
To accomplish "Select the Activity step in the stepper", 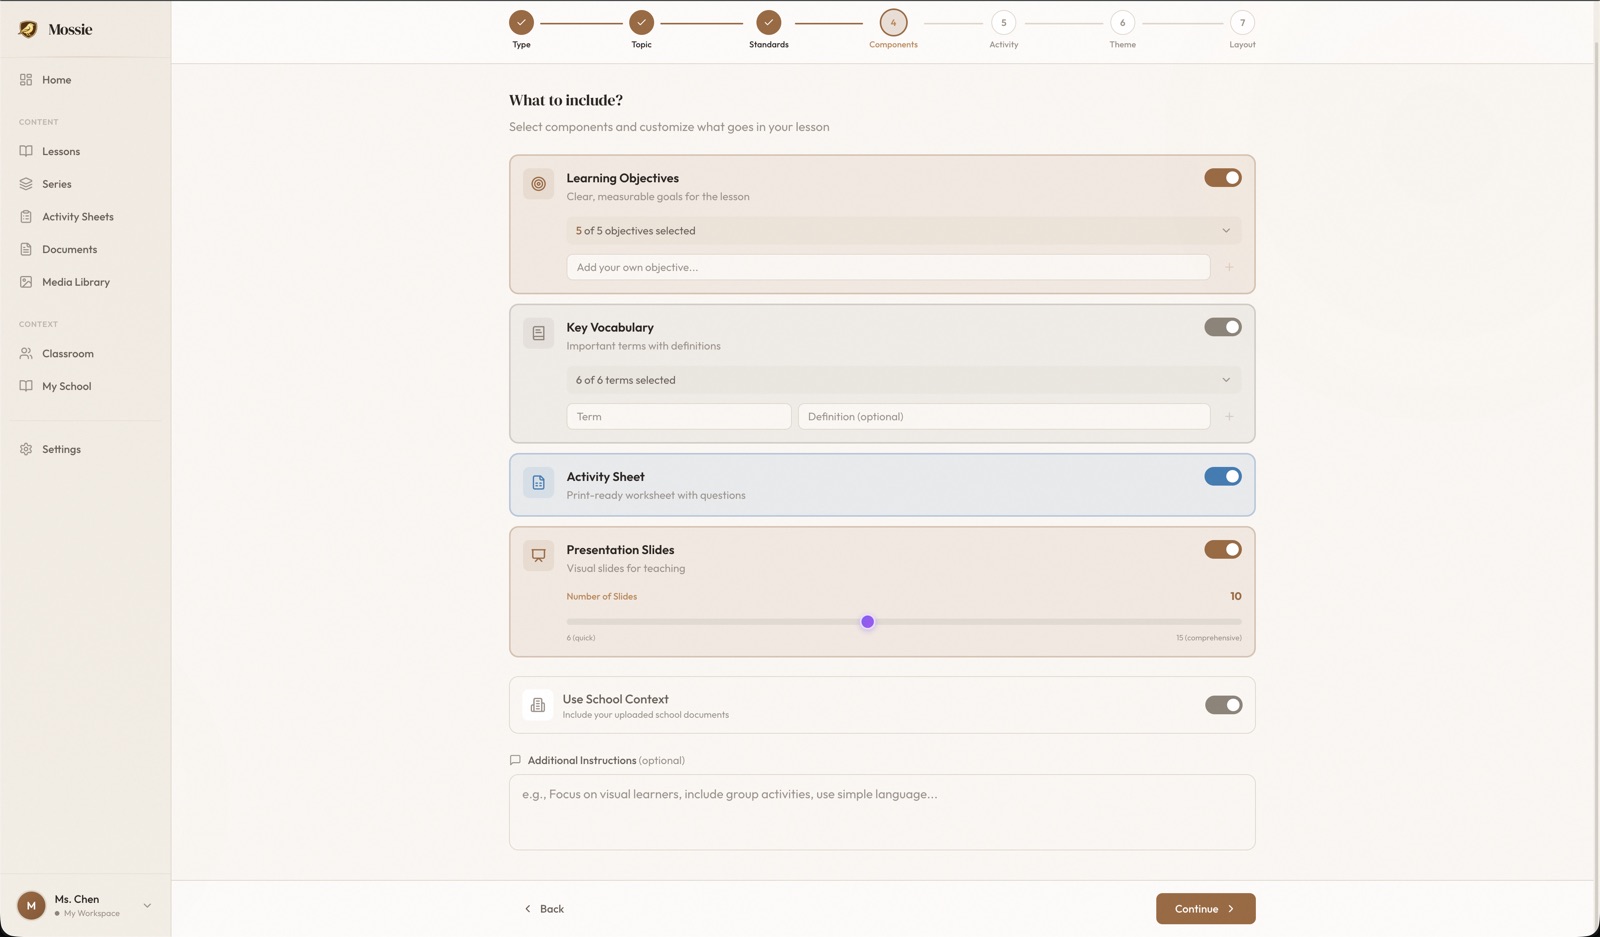I will [1003, 21].
